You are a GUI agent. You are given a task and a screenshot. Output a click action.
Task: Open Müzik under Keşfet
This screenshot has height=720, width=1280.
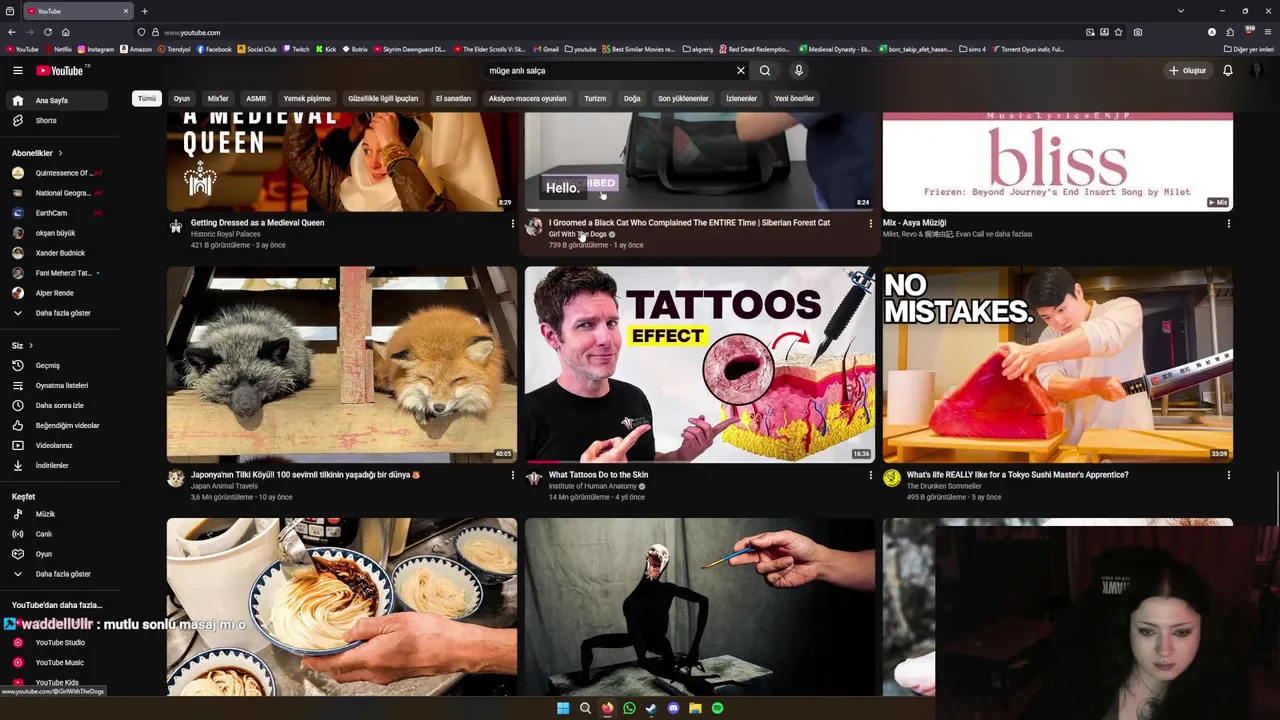coord(56,514)
